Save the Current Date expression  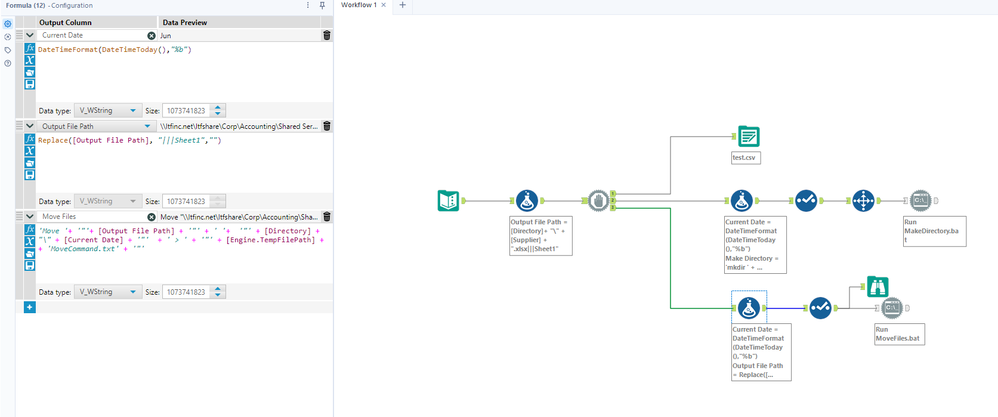[29, 84]
